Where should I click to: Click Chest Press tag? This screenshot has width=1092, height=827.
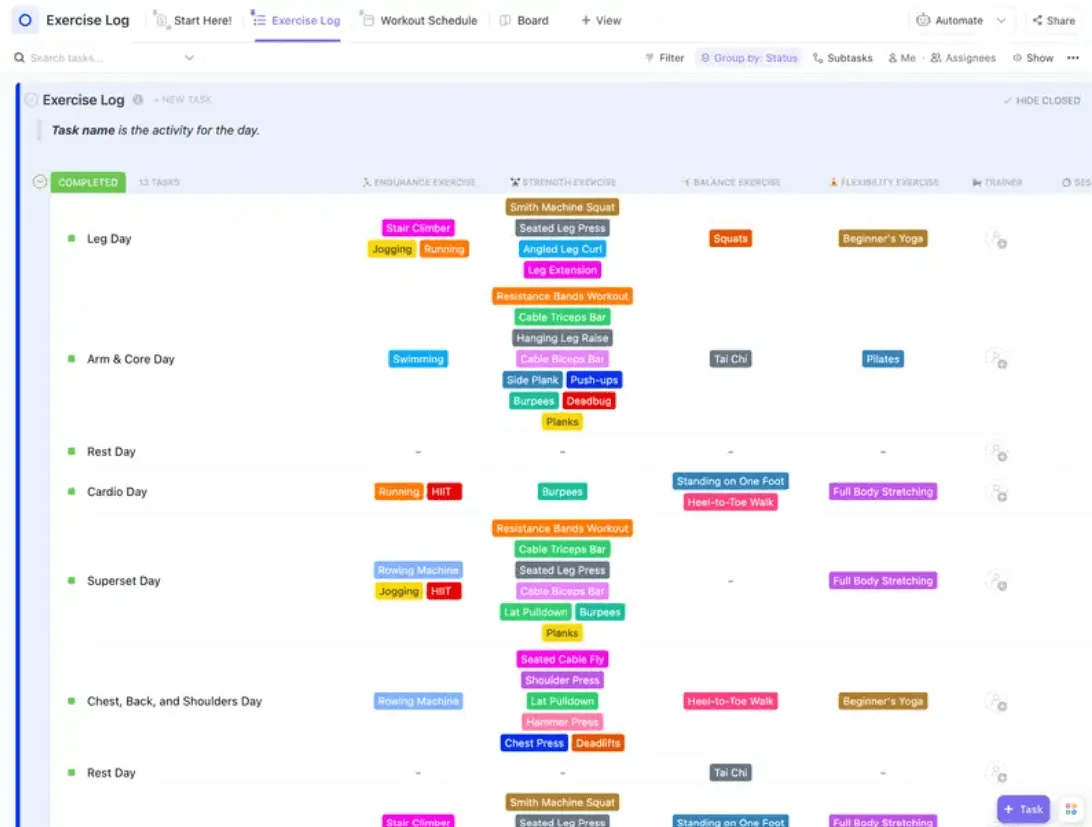[533, 743]
